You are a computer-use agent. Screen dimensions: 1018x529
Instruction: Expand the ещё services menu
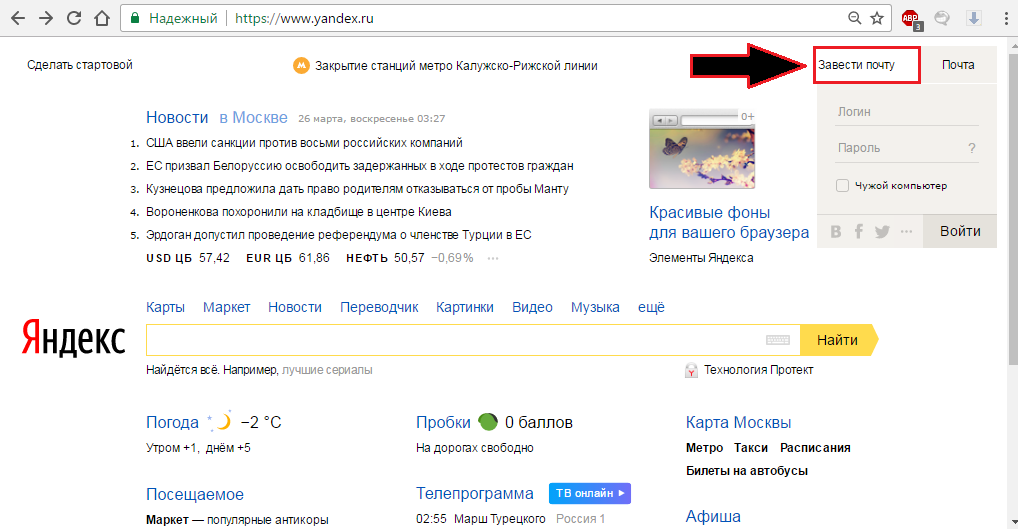(651, 307)
